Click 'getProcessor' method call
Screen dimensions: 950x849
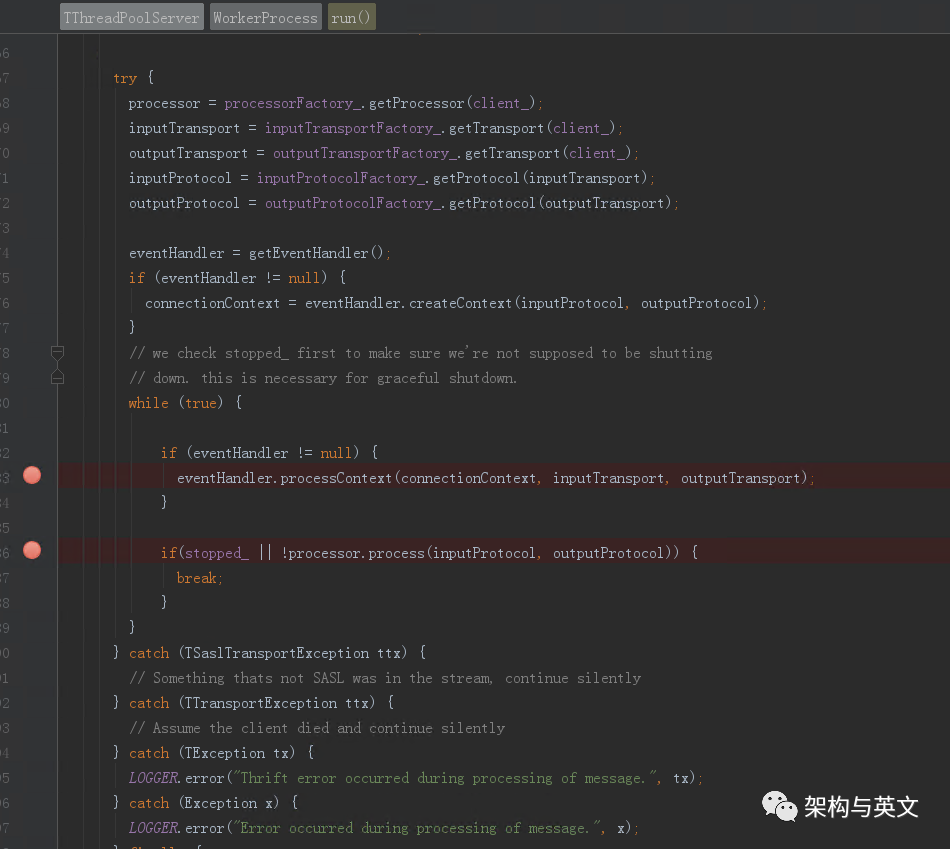click(417, 103)
